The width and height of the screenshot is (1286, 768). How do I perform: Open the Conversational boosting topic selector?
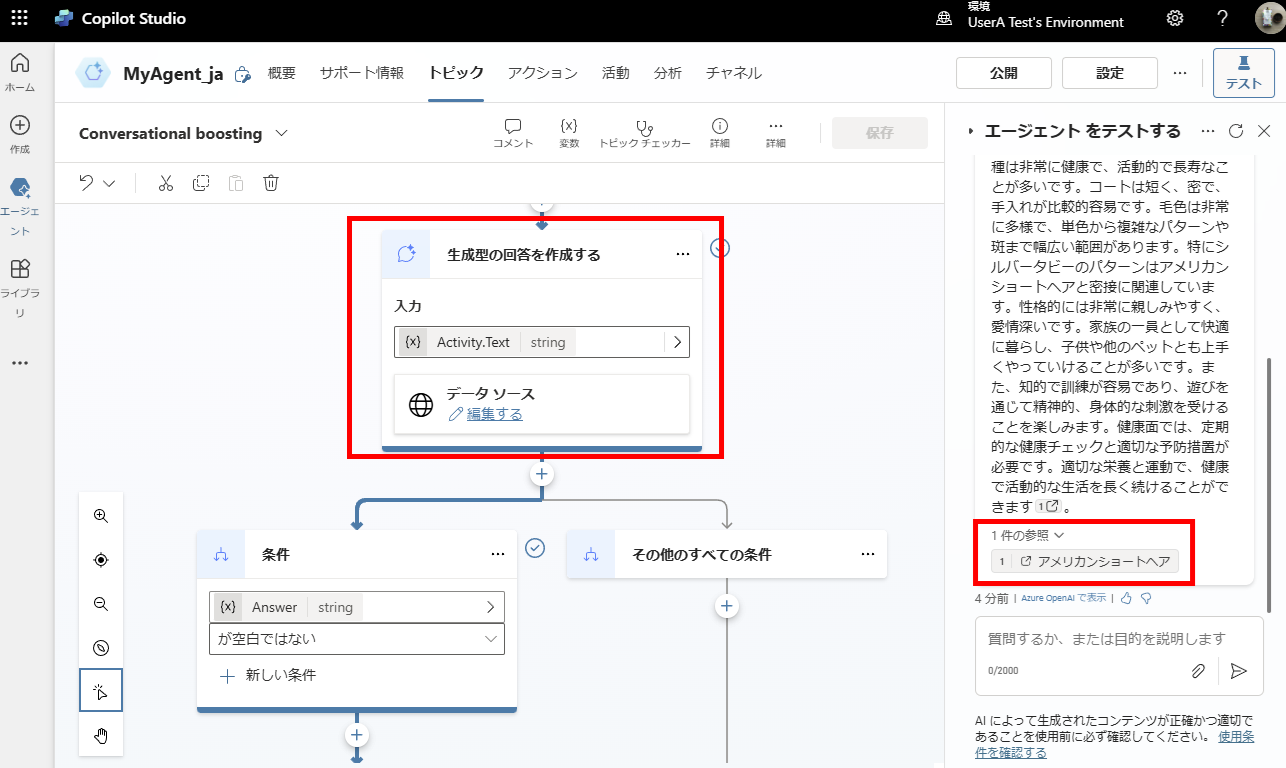282,132
